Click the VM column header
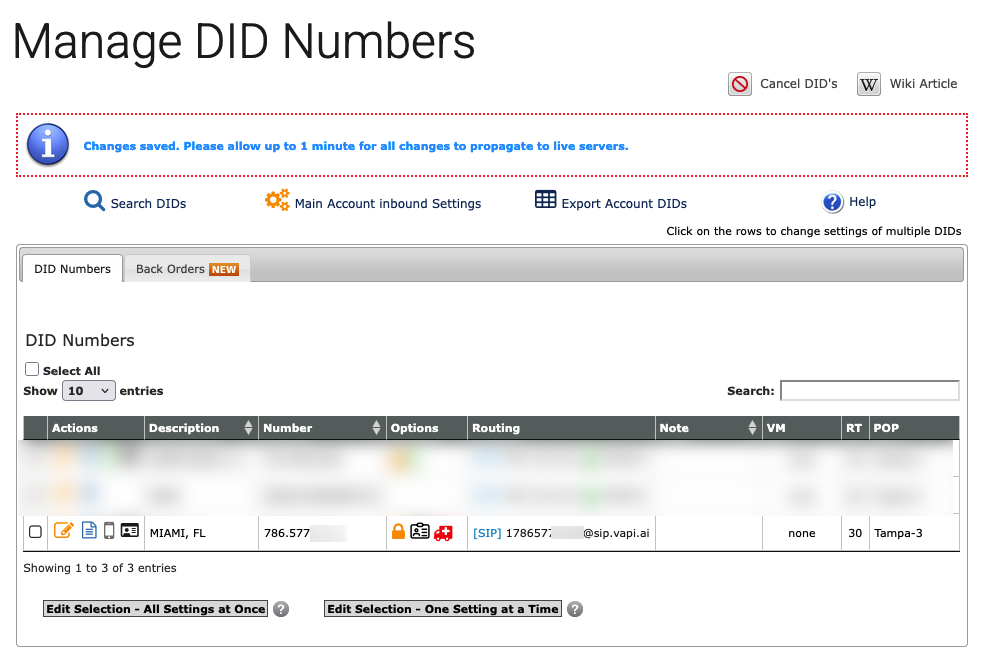This screenshot has width=1002, height=661. pos(801,428)
